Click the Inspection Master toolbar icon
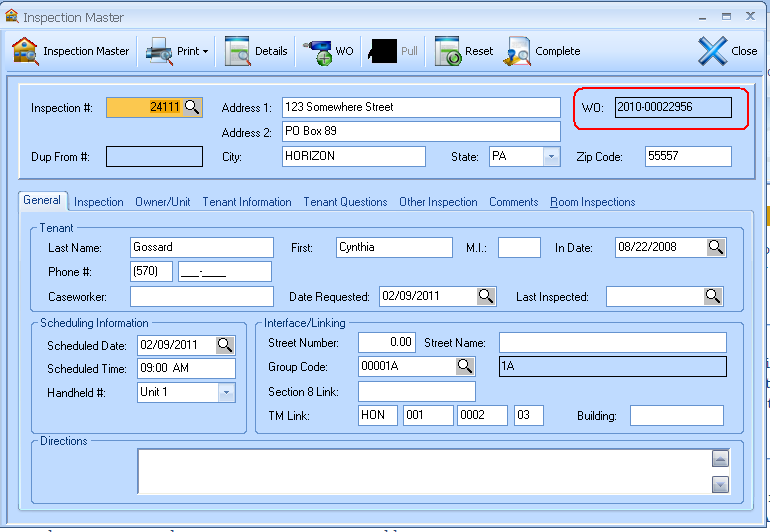 [x=25, y=51]
